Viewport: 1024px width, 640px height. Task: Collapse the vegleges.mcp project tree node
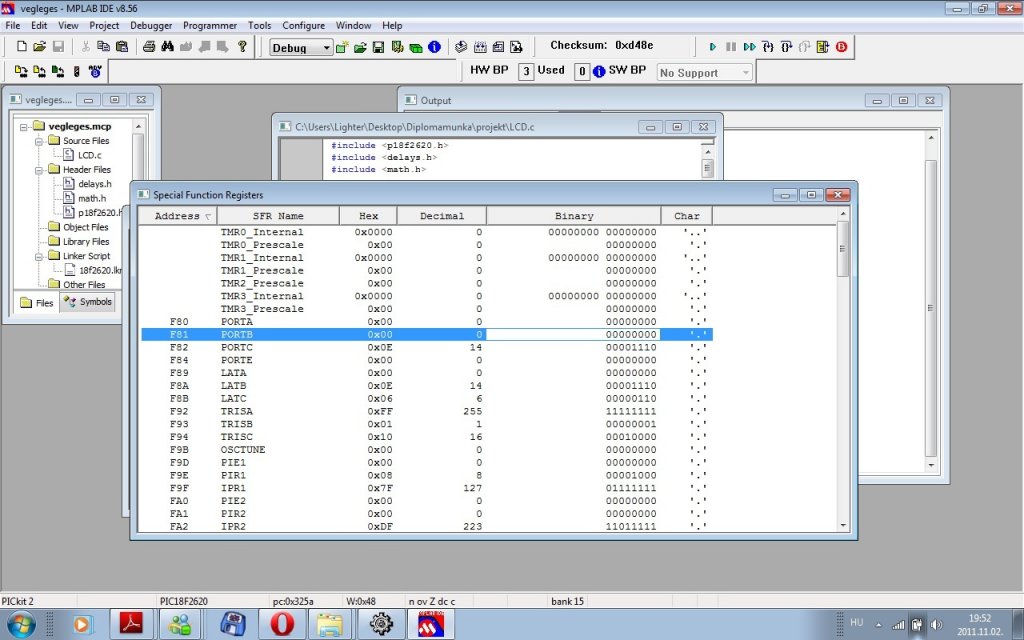[x=24, y=127]
